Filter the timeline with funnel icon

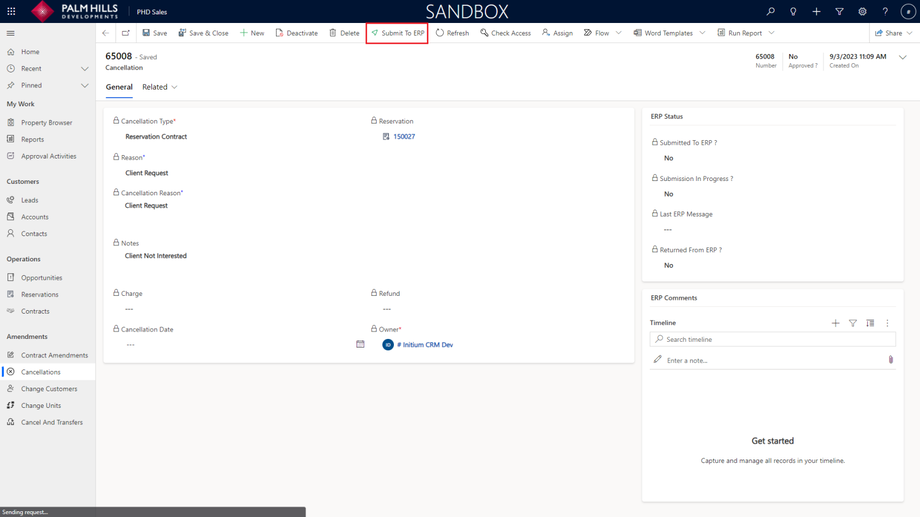tap(853, 323)
